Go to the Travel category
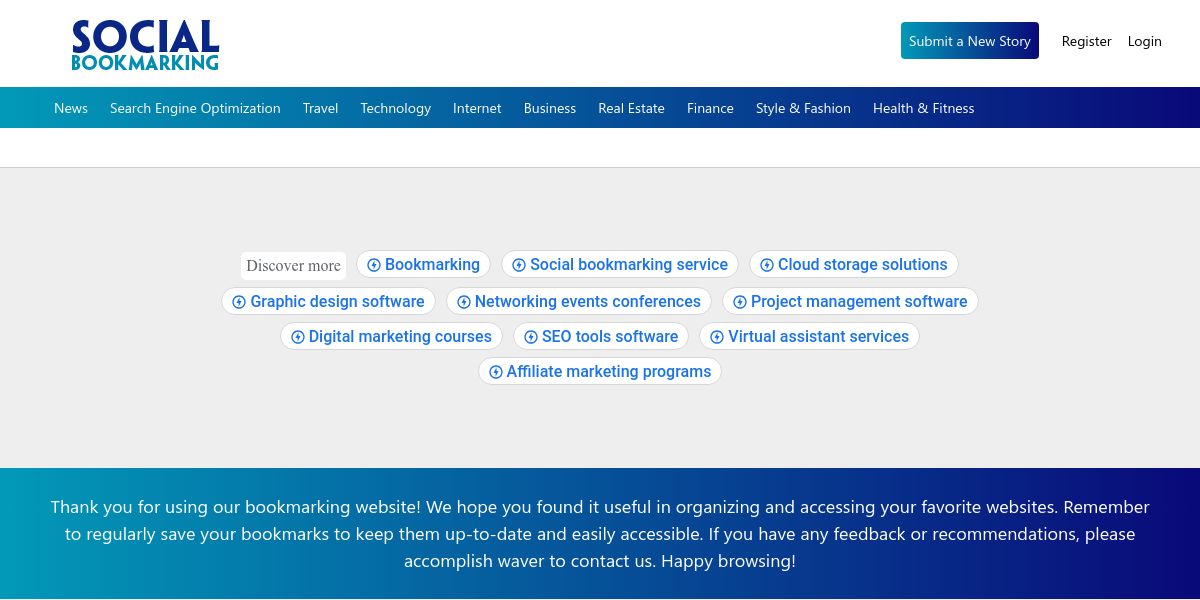The width and height of the screenshot is (1200, 600). 321,108
